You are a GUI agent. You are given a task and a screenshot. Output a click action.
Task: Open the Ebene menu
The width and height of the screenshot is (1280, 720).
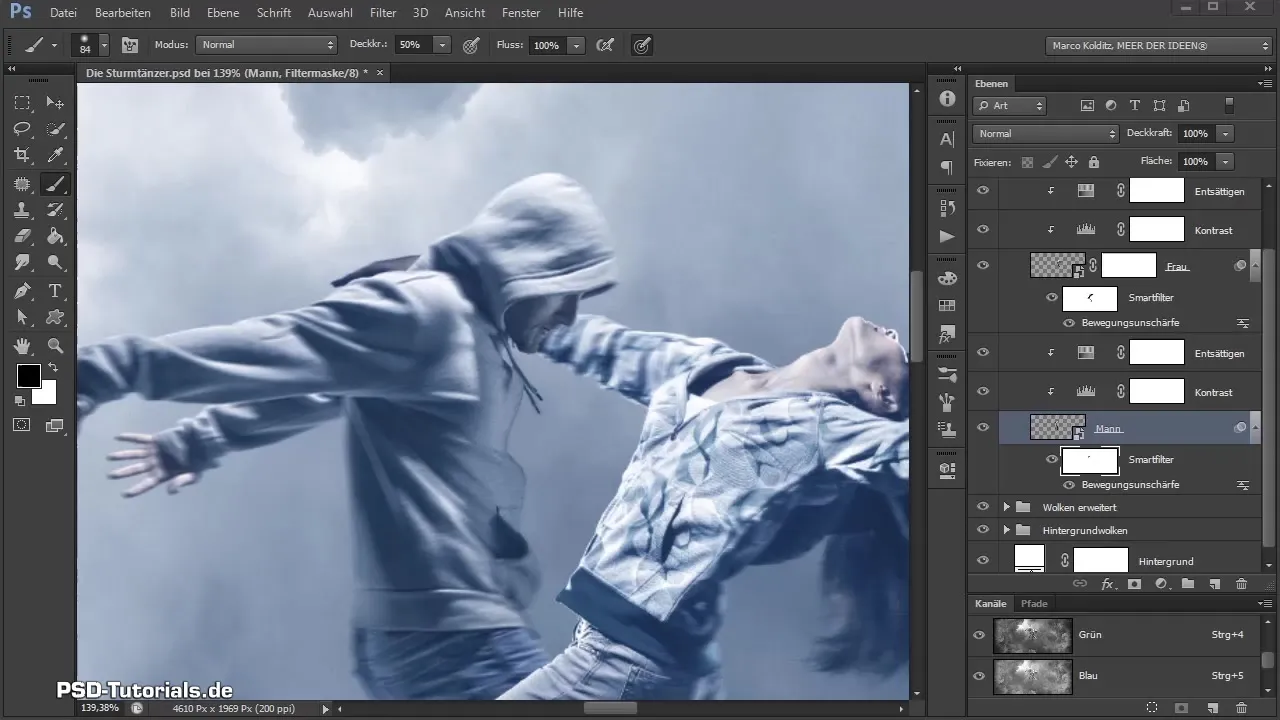click(x=224, y=13)
